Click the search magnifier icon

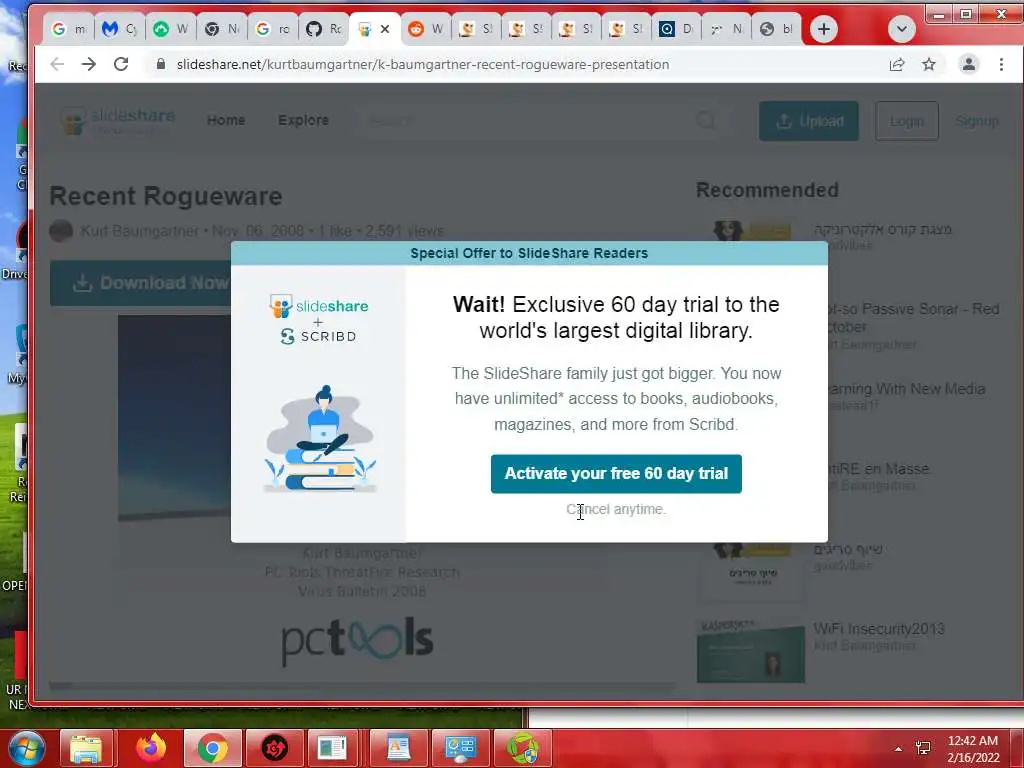pos(705,120)
